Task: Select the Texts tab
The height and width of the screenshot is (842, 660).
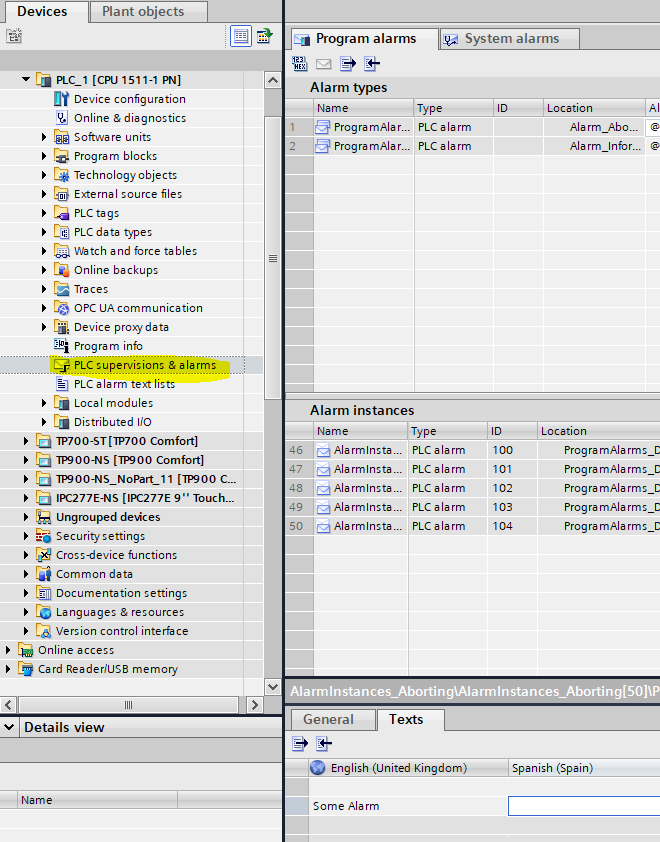Action: (410, 720)
